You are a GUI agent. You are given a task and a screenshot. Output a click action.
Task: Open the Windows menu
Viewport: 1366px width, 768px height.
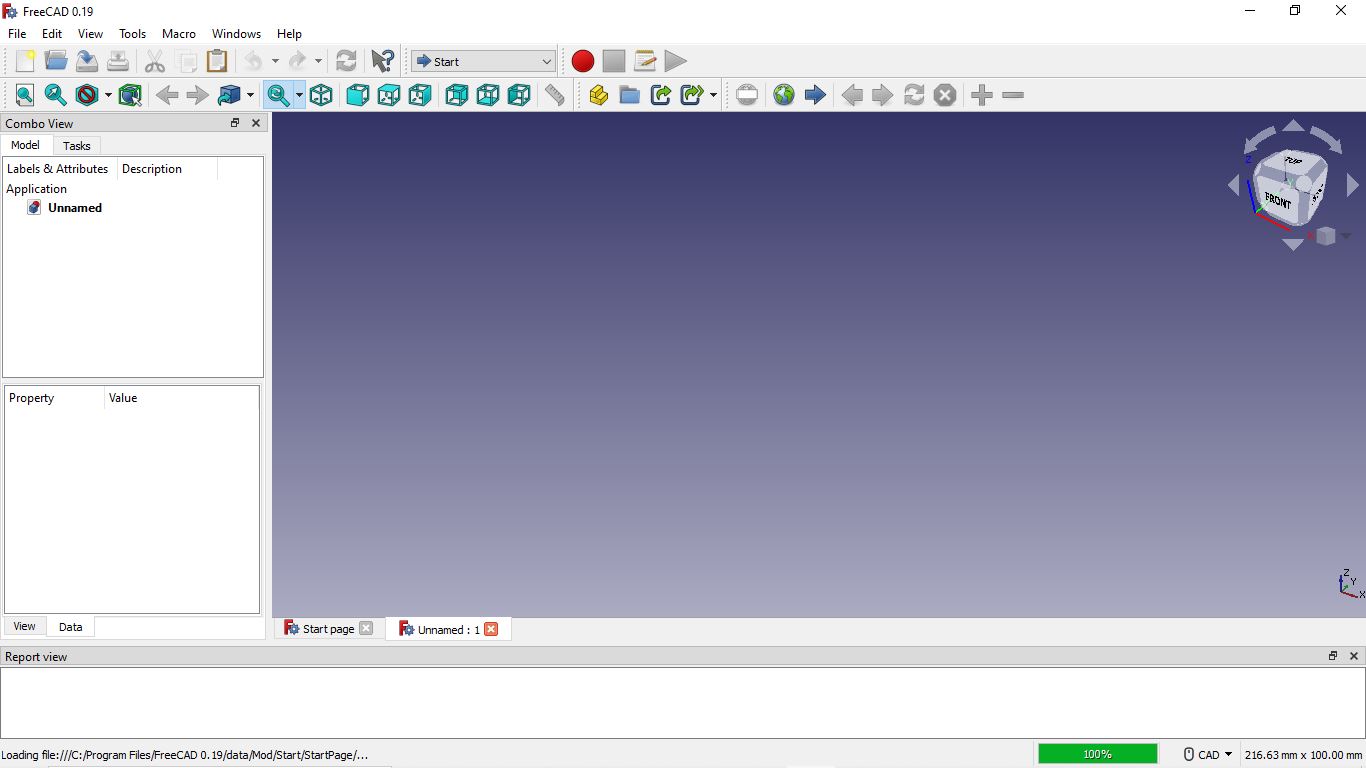point(236,33)
